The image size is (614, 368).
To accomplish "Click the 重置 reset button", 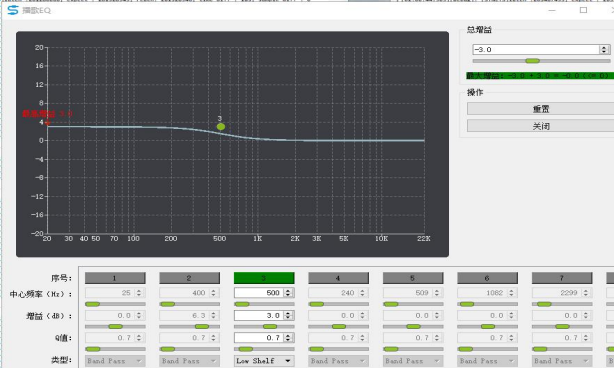I will [x=541, y=109].
